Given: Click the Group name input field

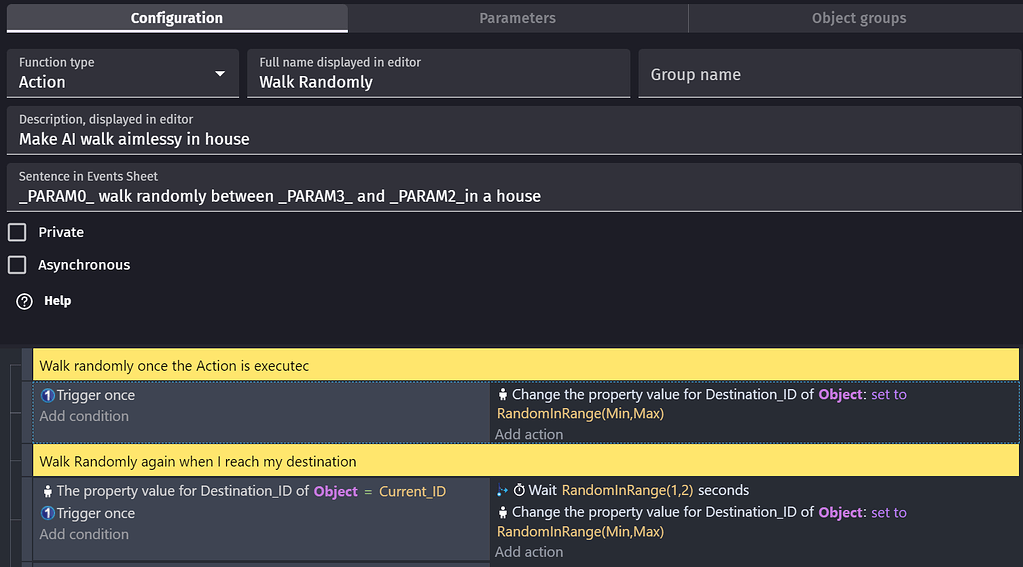Looking at the screenshot, I should (829, 73).
